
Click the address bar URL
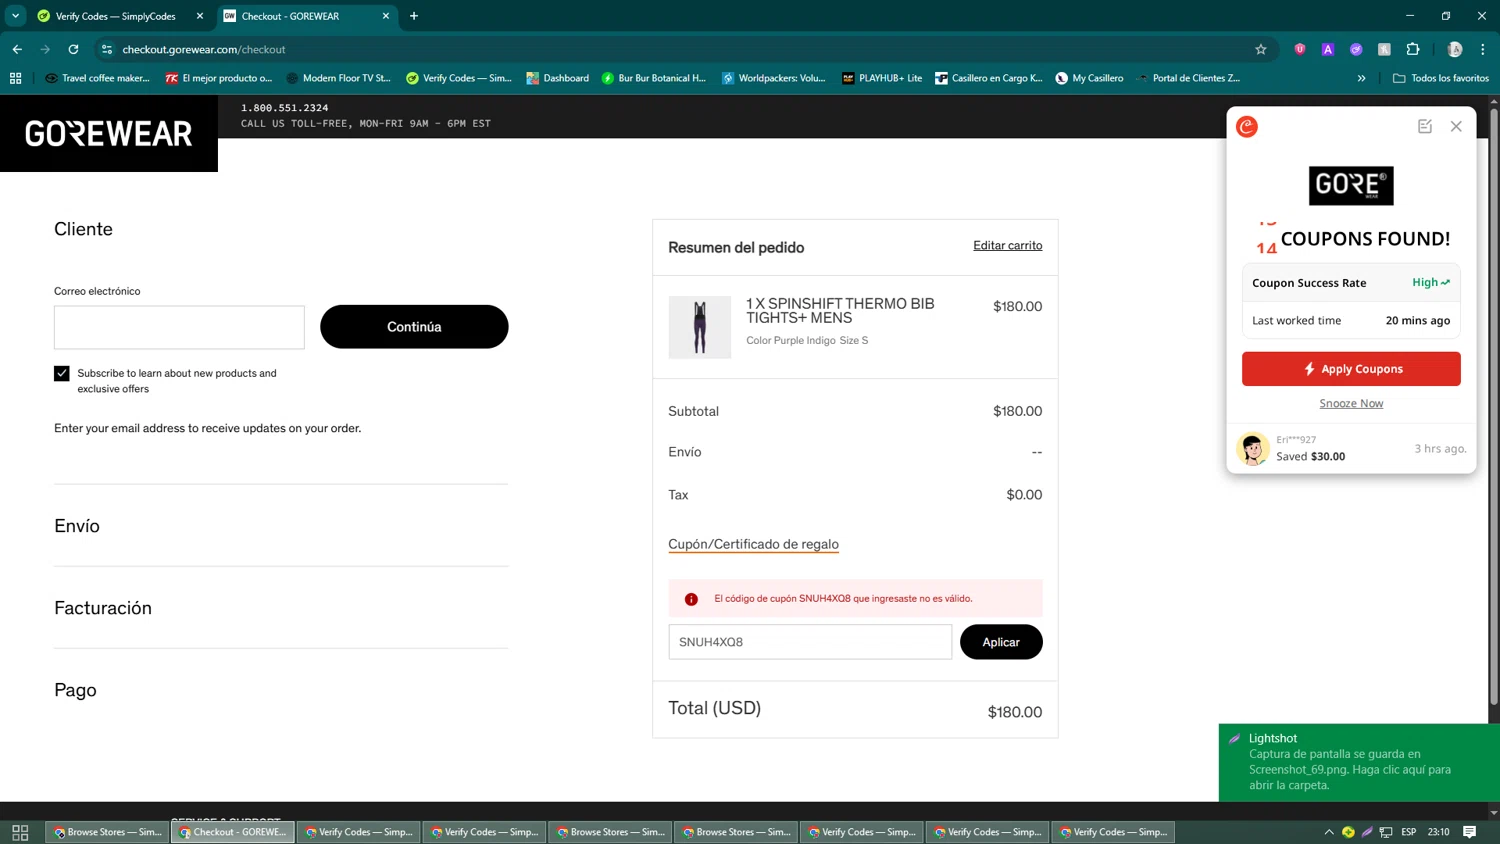click(204, 49)
